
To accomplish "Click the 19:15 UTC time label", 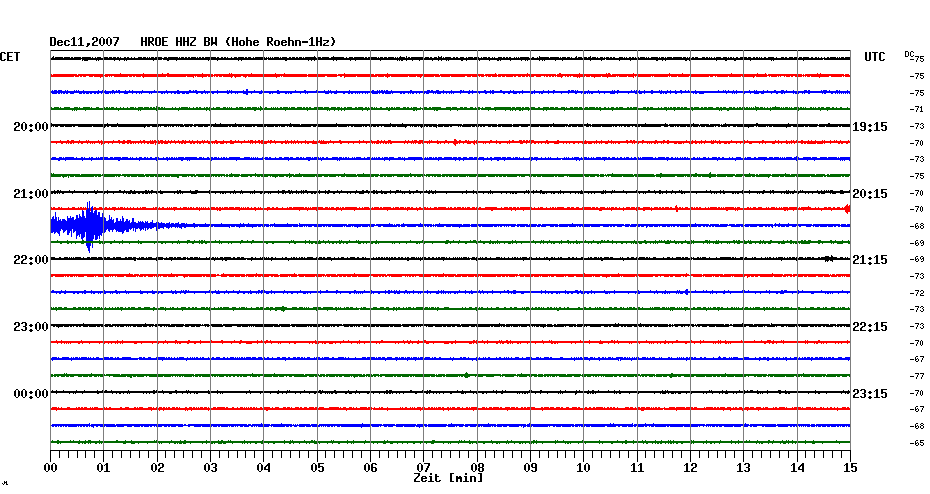I will click(870, 127).
